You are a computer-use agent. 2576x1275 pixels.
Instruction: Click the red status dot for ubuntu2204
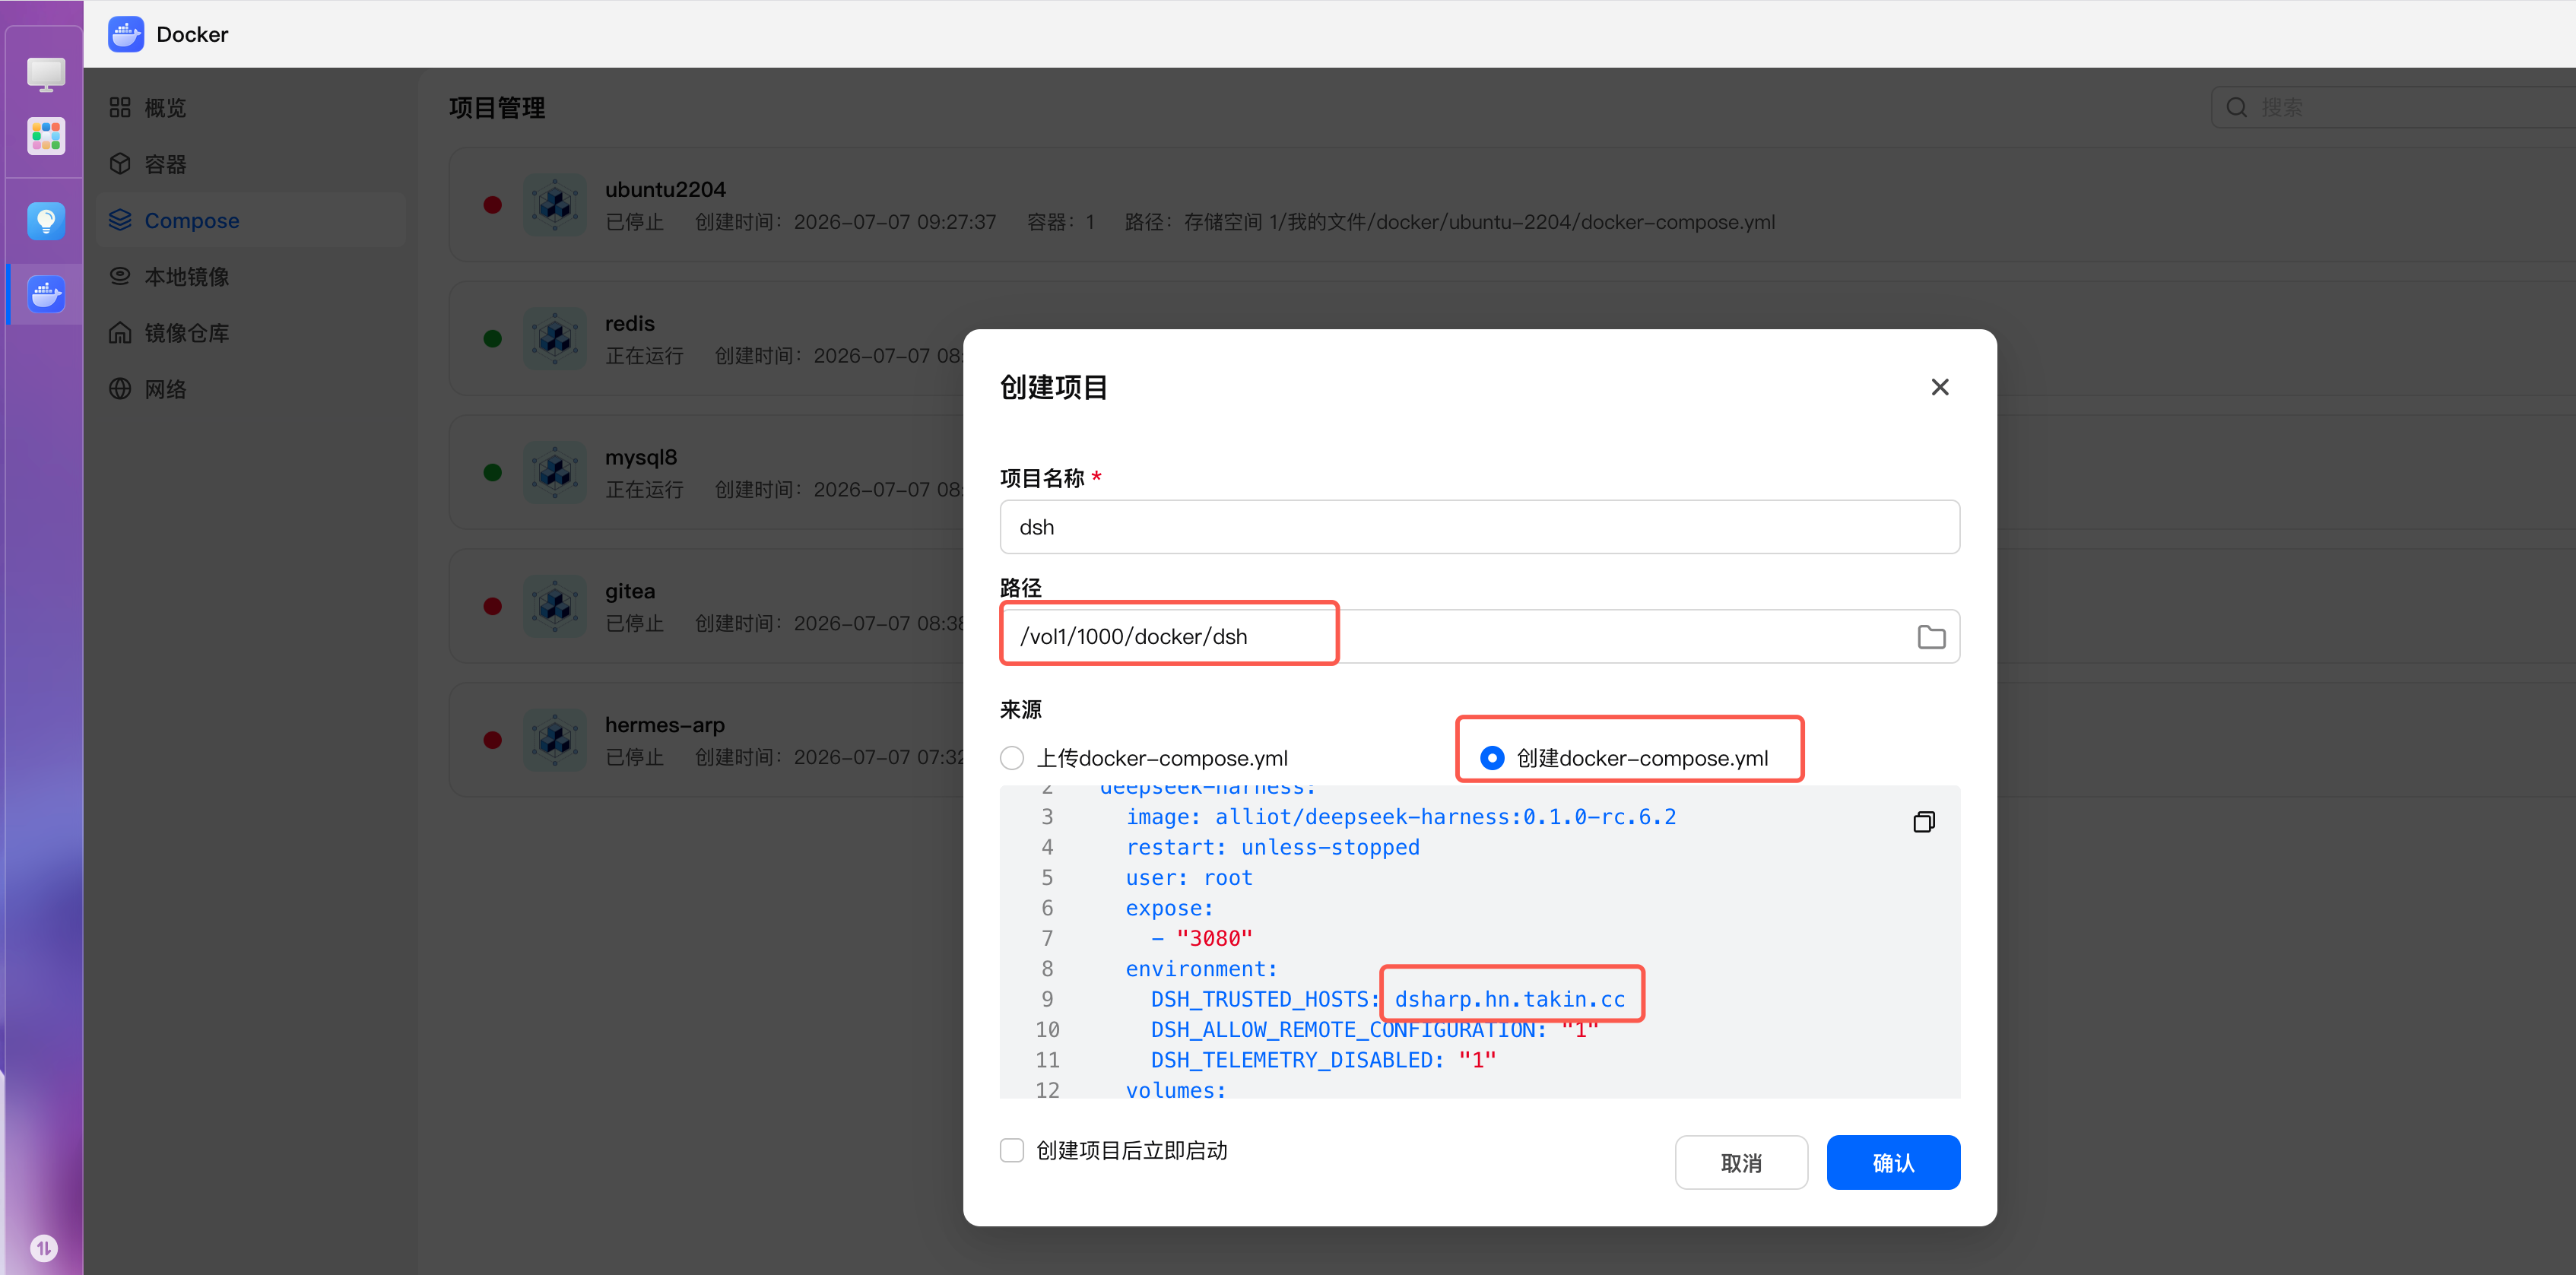tap(492, 205)
